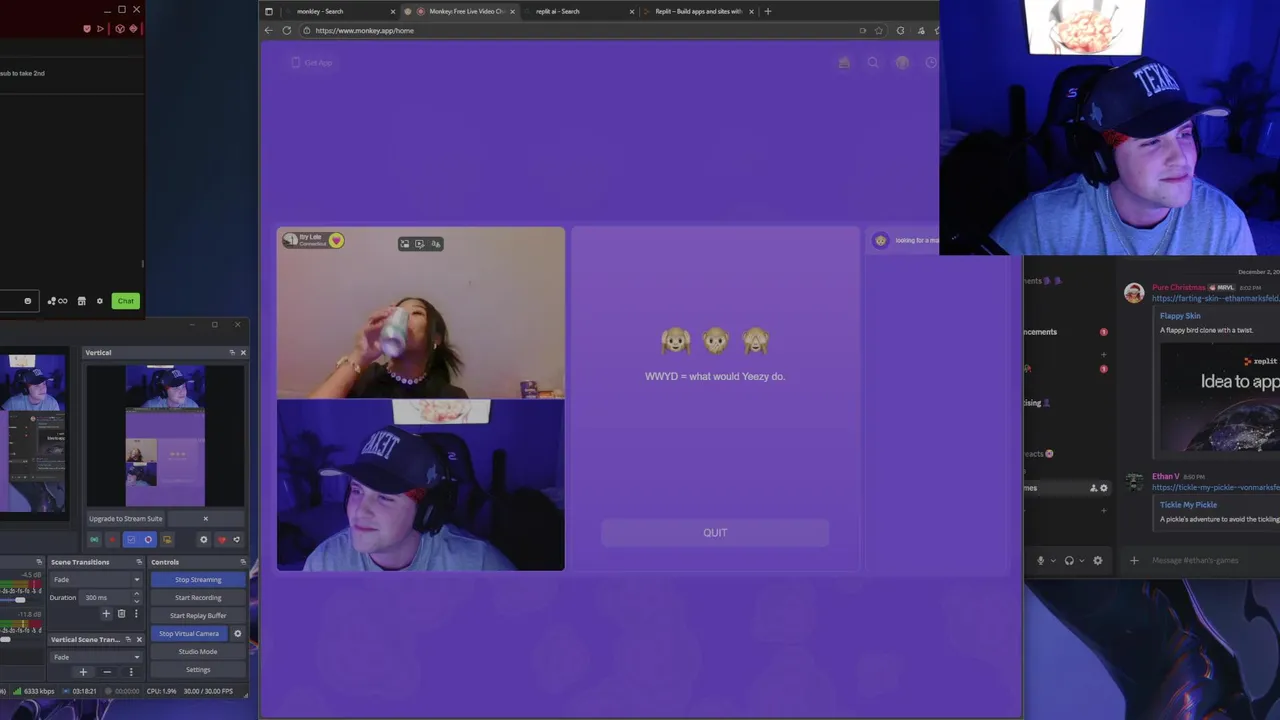The width and height of the screenshot is (1280, 720).
Task: Click Start Replay Buffer in OBS
Action: [x=198, y=615]
